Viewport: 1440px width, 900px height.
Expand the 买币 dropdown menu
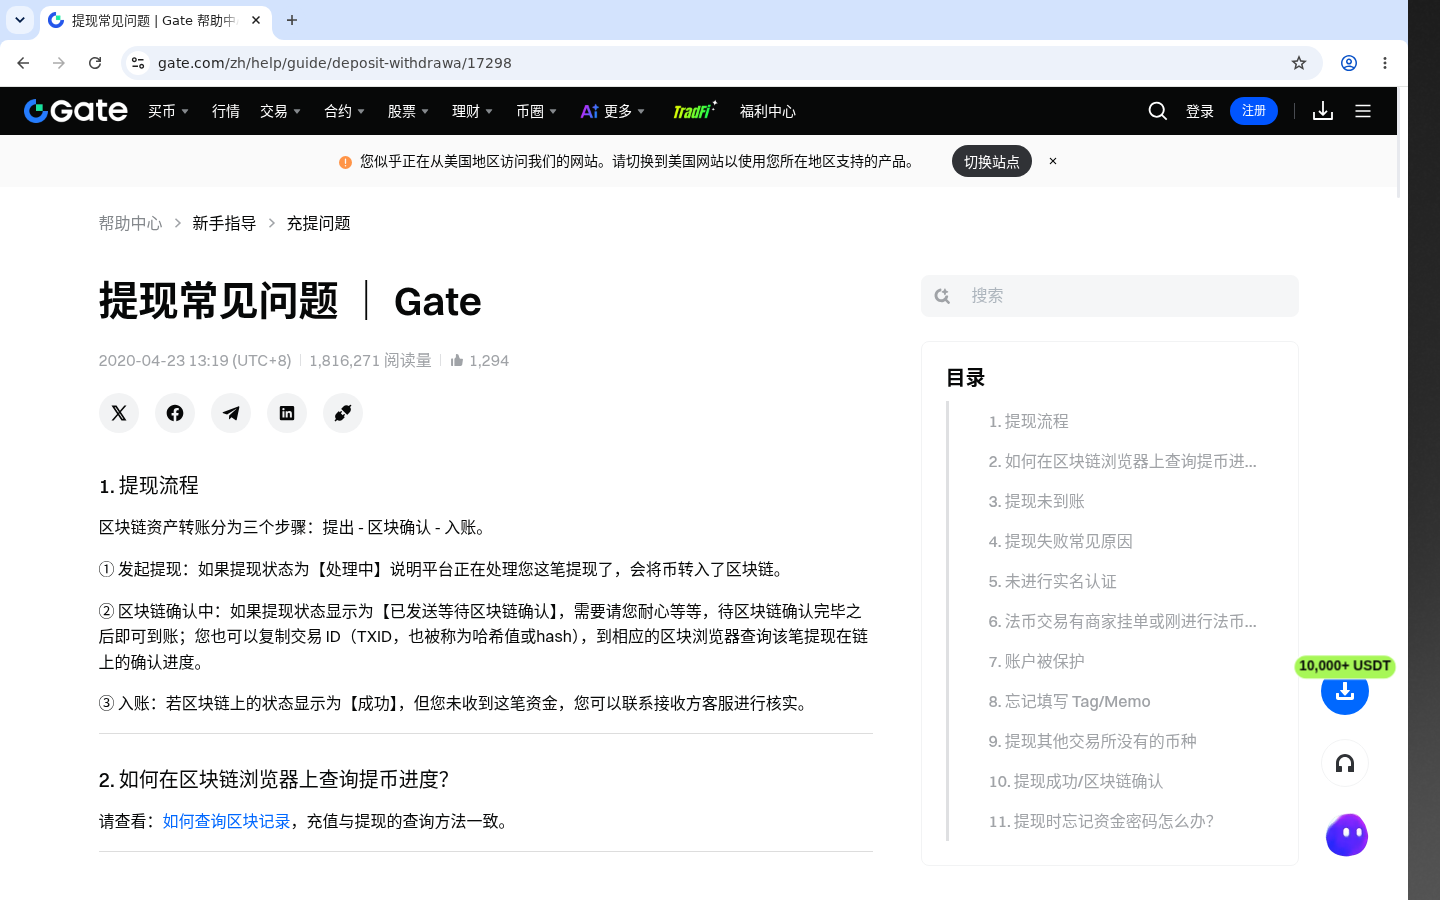[x=169, y=111]
